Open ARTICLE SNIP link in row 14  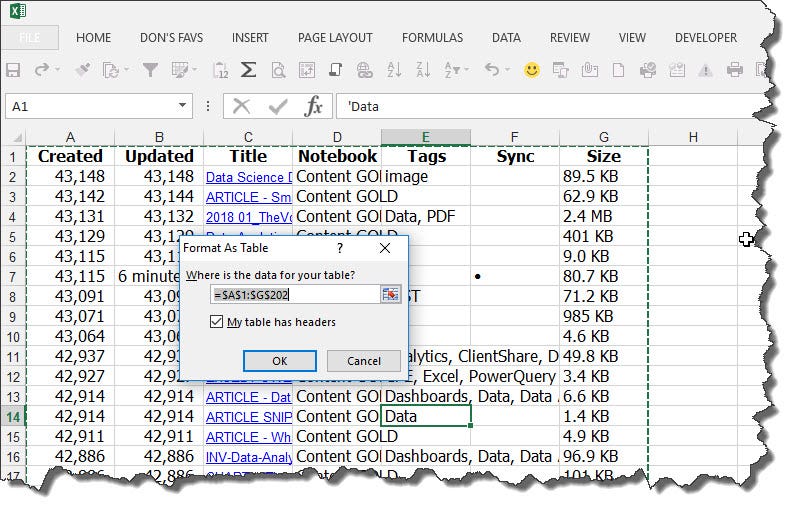tap(249, 417)
